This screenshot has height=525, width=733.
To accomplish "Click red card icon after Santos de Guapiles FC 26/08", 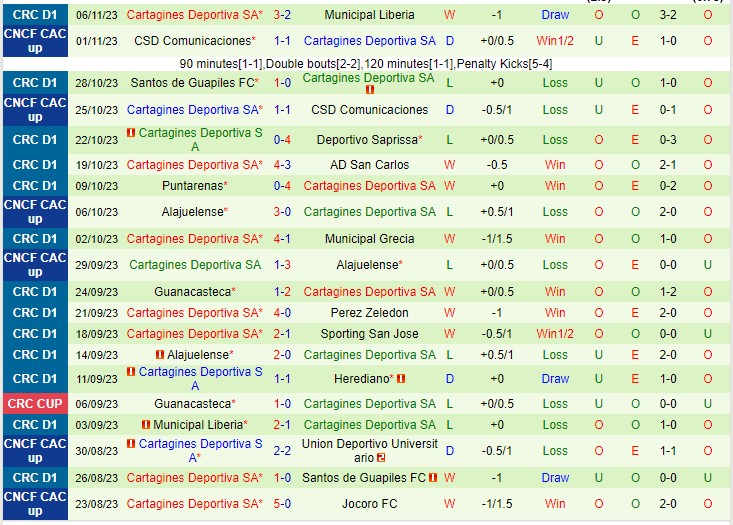I will [432, 478].
